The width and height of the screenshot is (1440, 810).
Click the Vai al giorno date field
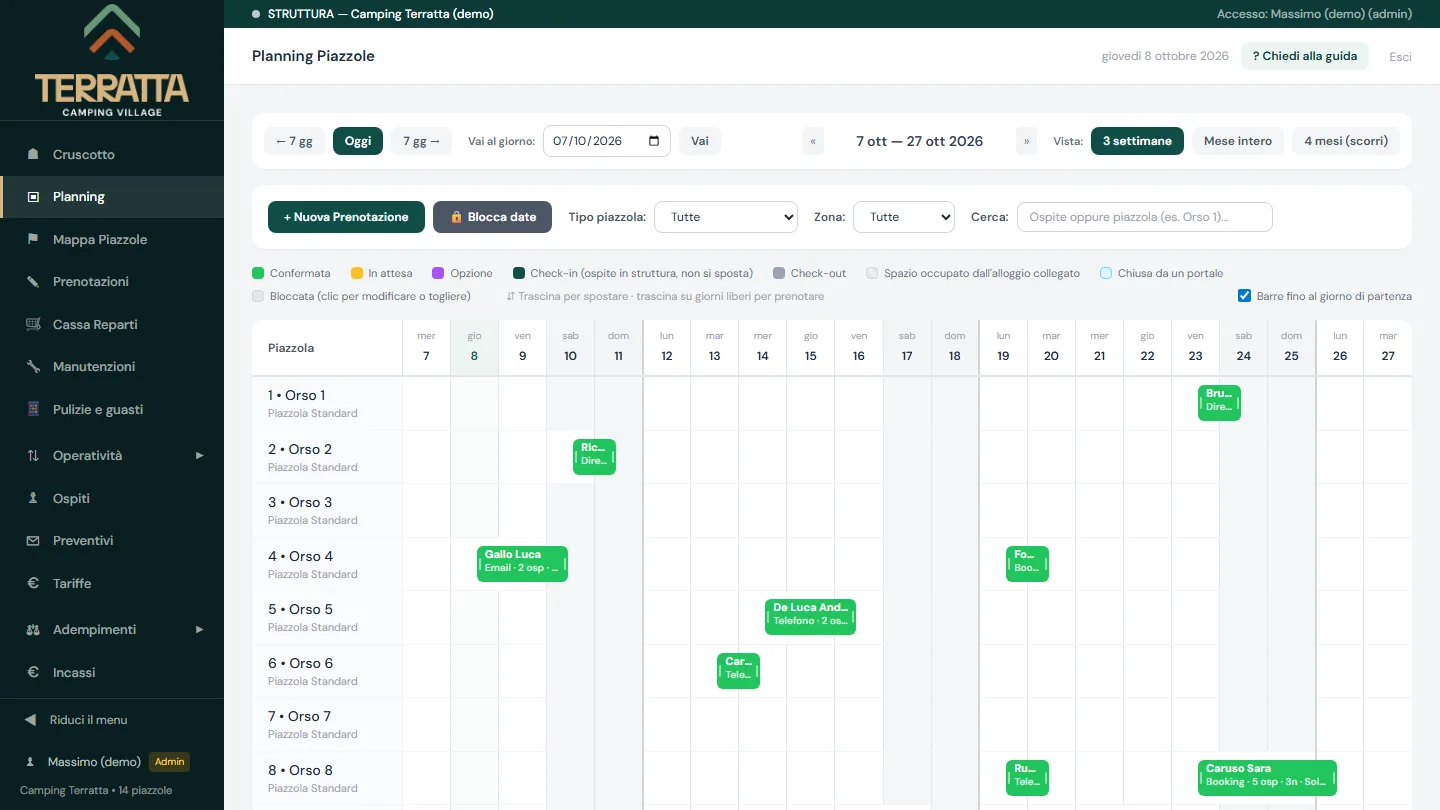(x=607, y=141)
